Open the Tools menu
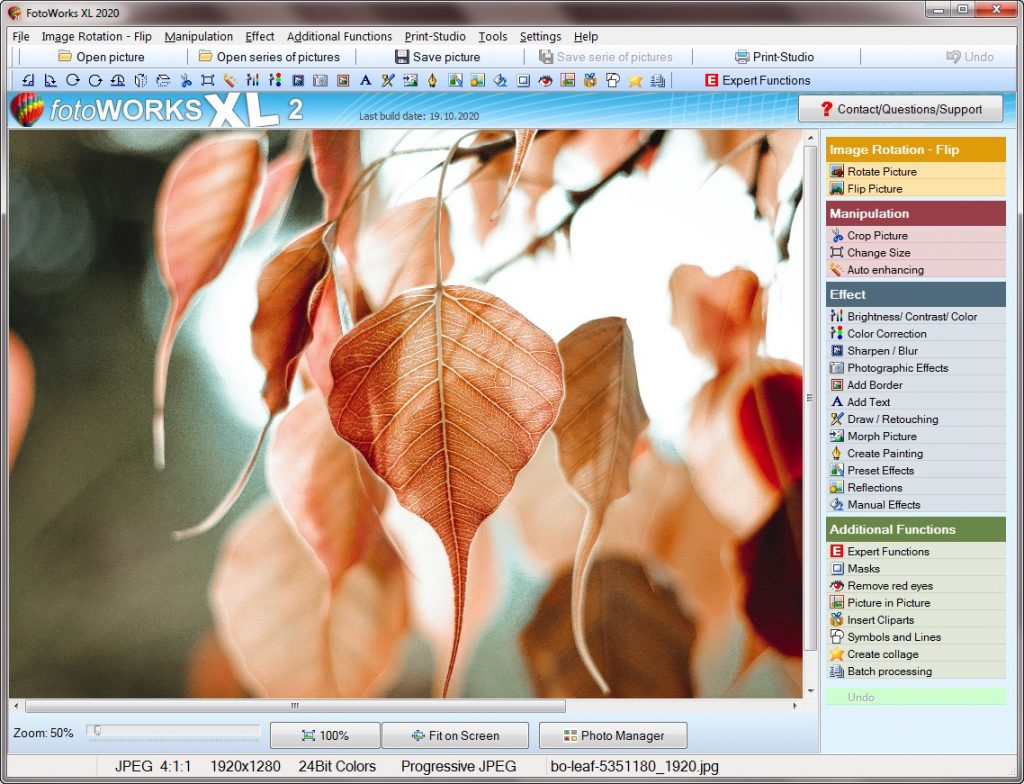The image size is (1024, 784). click(x=492, y=36)
